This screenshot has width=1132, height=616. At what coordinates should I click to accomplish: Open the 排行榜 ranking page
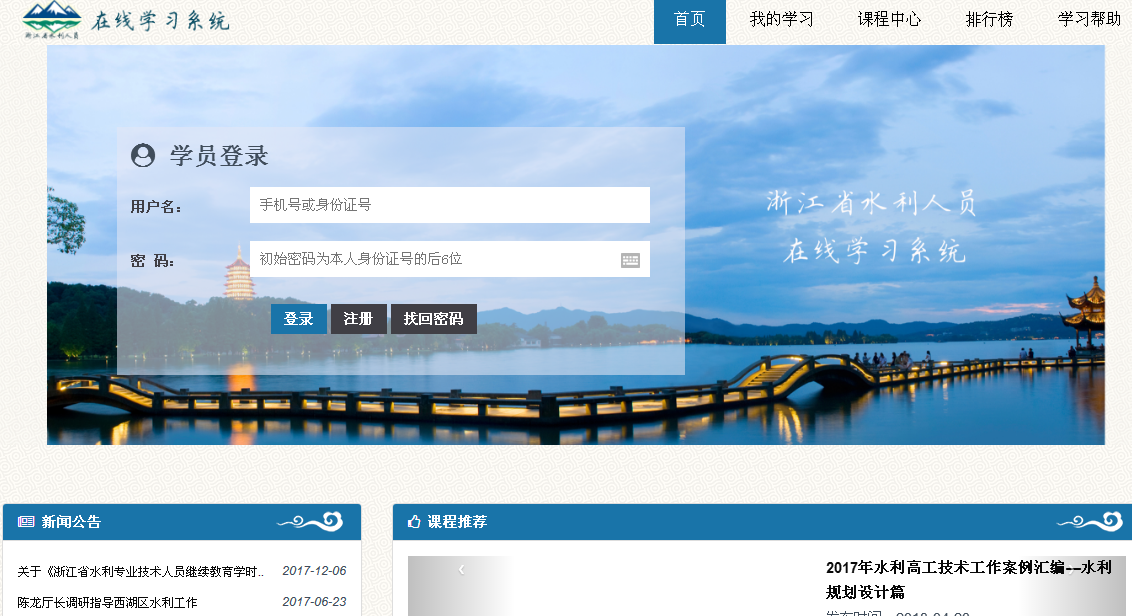coord(989,20)
